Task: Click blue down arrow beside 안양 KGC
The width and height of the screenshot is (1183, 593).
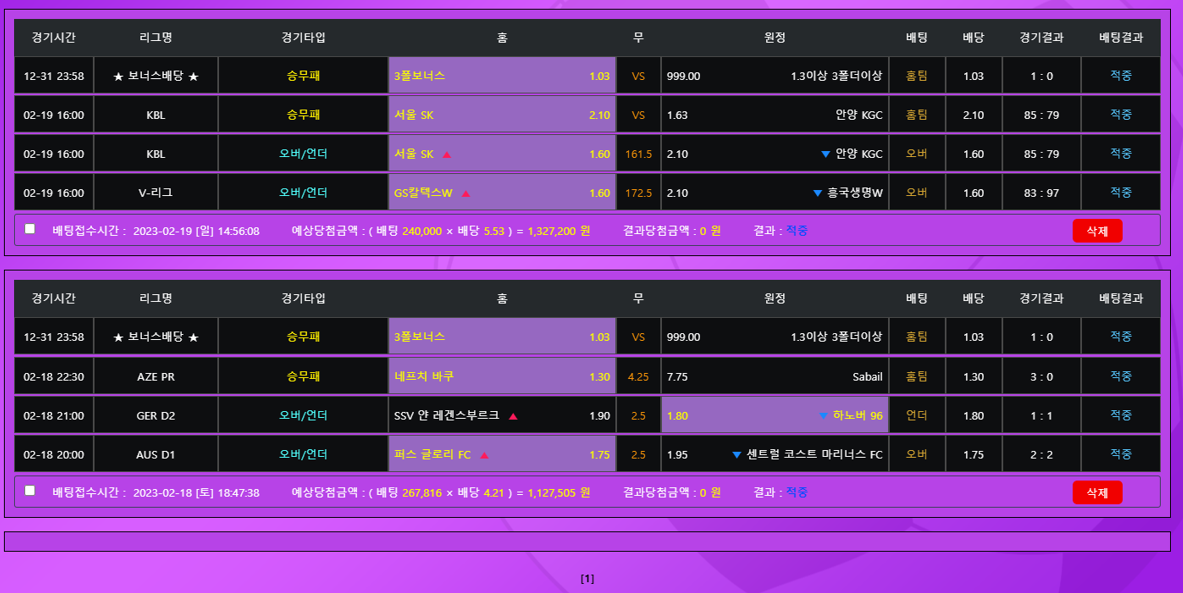Action: click(825, 155)
